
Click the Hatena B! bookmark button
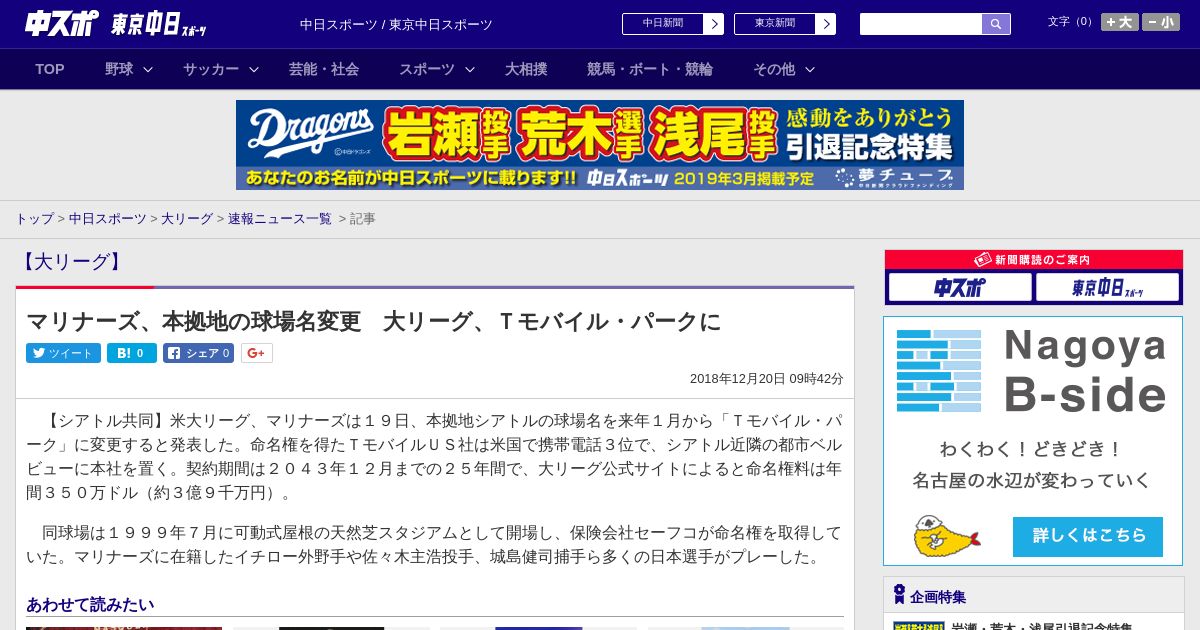132,353
